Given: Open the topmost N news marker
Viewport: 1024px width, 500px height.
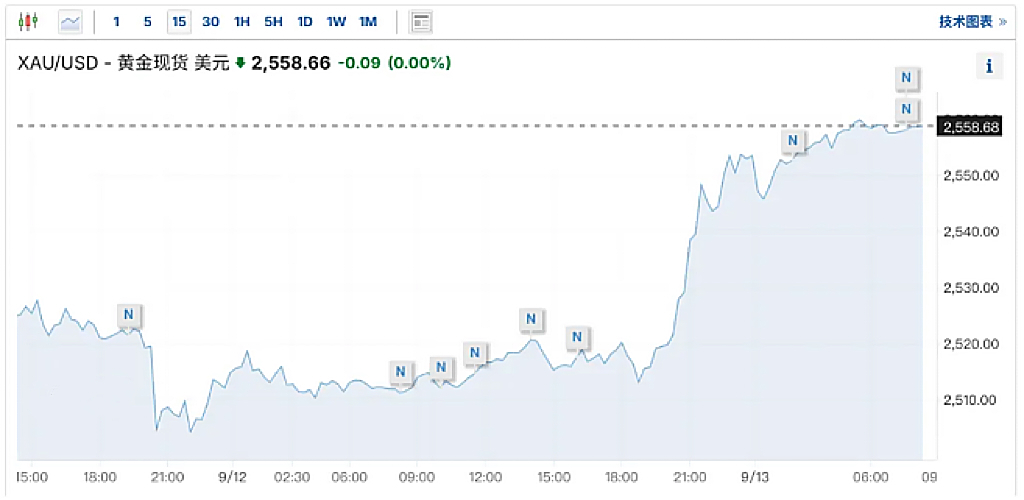Looking at the screenshot, I should coord(906,77).
